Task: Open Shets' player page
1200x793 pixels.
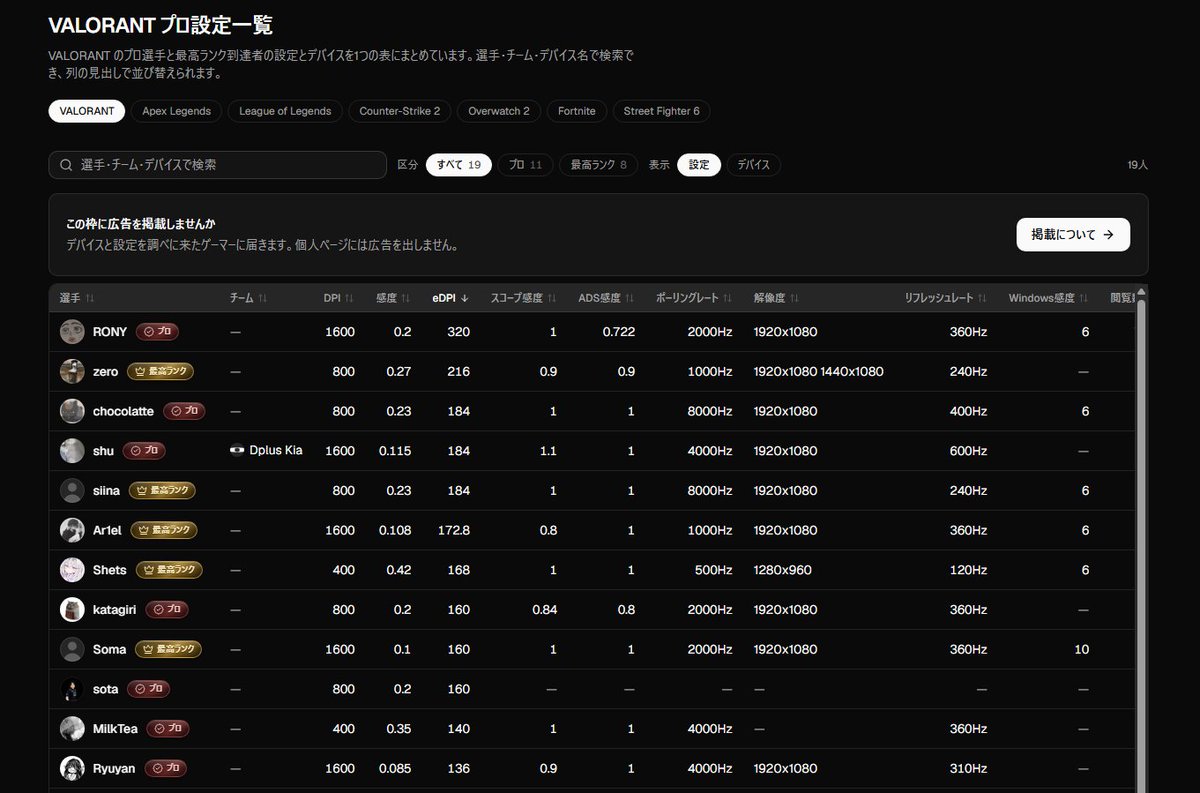Action: tap(110, 570)
